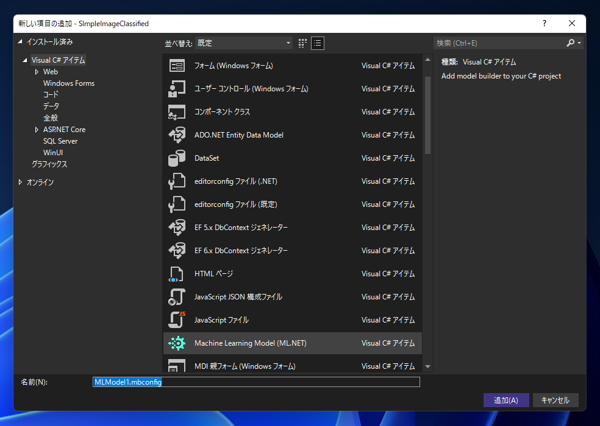600x426 pixels.
Task: Select the Windows Form item icon
Action: (x=177, y=66)
